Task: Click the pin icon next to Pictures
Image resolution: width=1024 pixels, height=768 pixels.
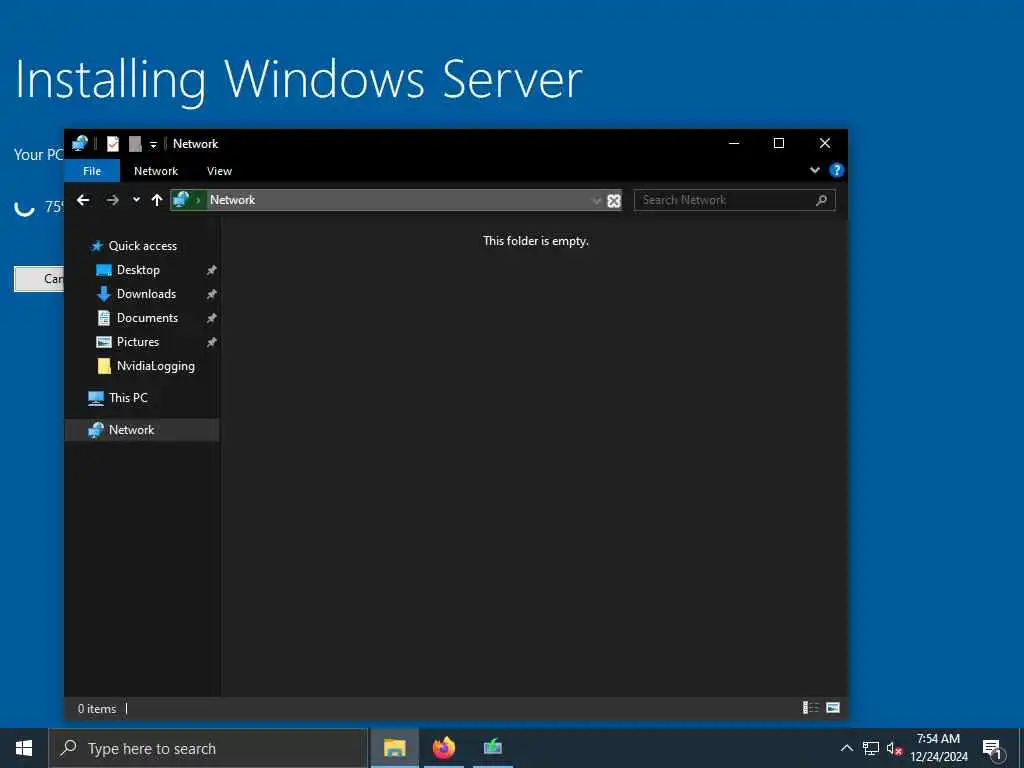Action: pyautogui.click(x=212, y=342)
